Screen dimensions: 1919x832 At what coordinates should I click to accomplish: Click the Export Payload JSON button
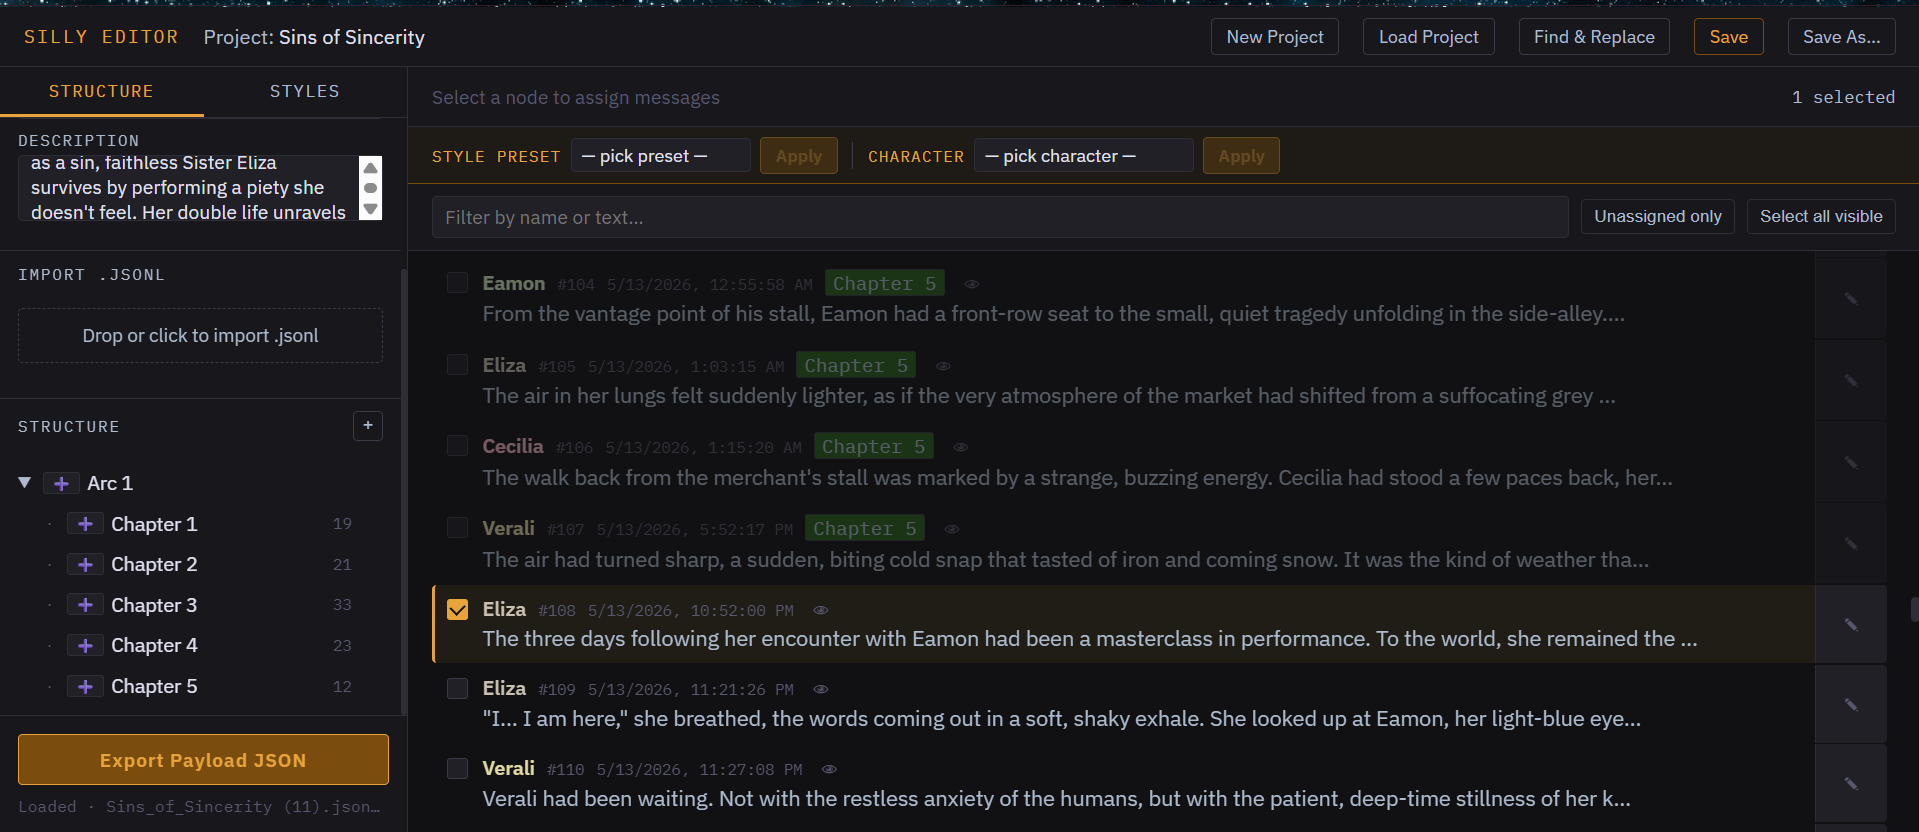tap(203, 760)
